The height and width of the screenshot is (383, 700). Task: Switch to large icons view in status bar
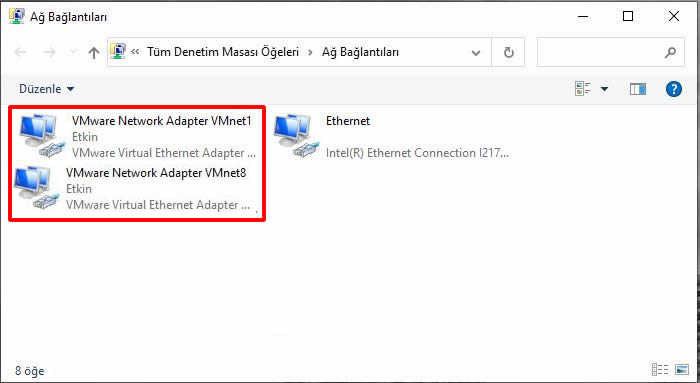(682, 370)
